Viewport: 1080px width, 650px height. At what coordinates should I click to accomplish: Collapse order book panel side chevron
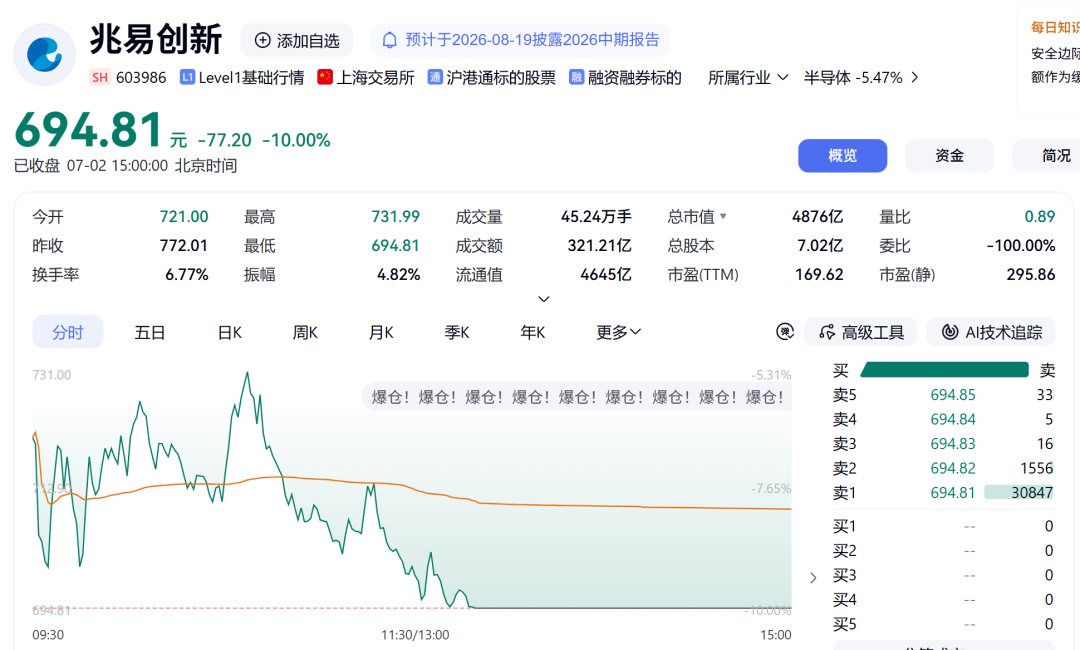click(x=813, y=578)
